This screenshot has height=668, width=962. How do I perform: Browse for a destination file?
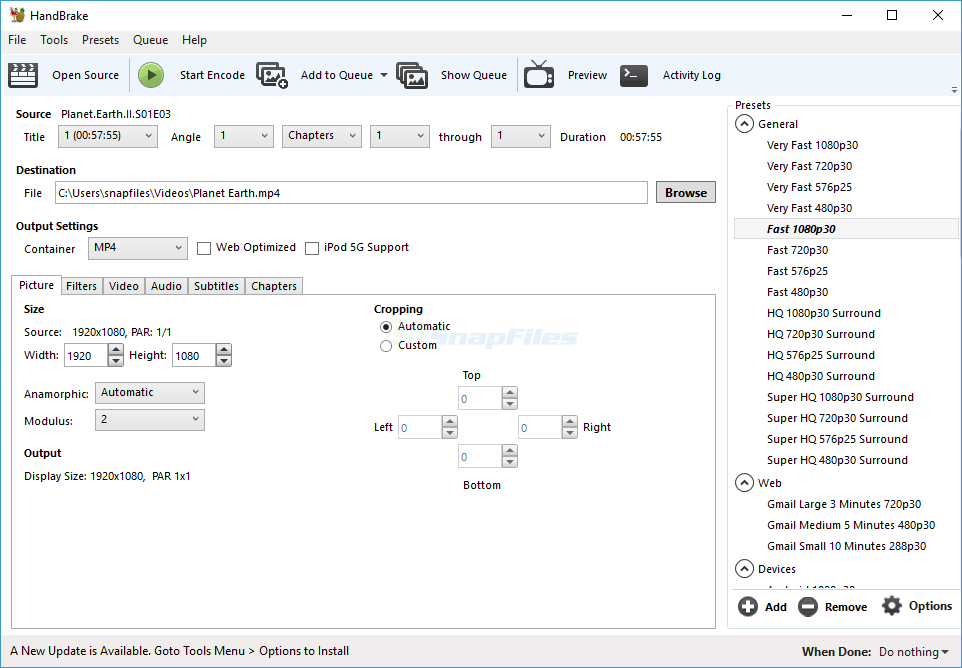[685, 192]
